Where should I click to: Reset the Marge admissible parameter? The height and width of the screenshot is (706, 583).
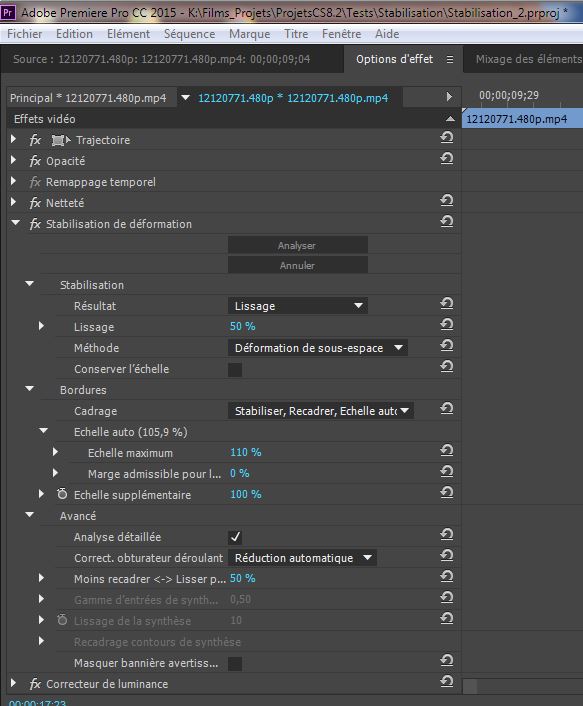tap(447, 471)
